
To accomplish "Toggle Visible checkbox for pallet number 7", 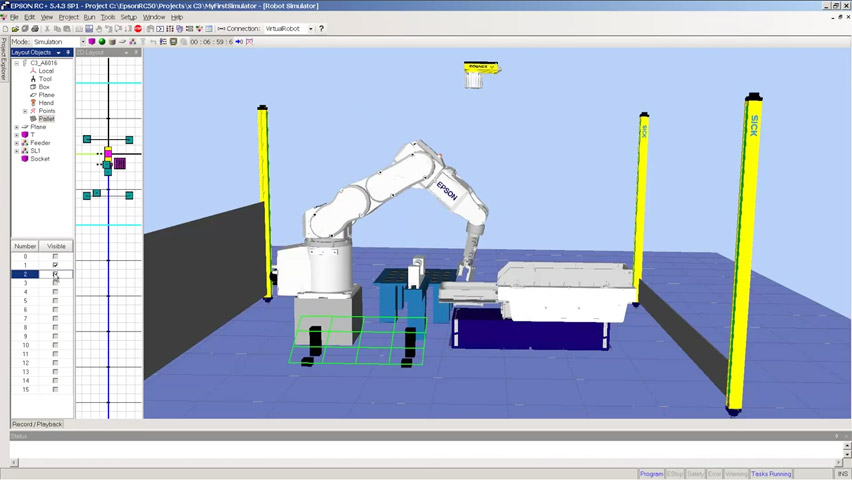I will [55, 319].
